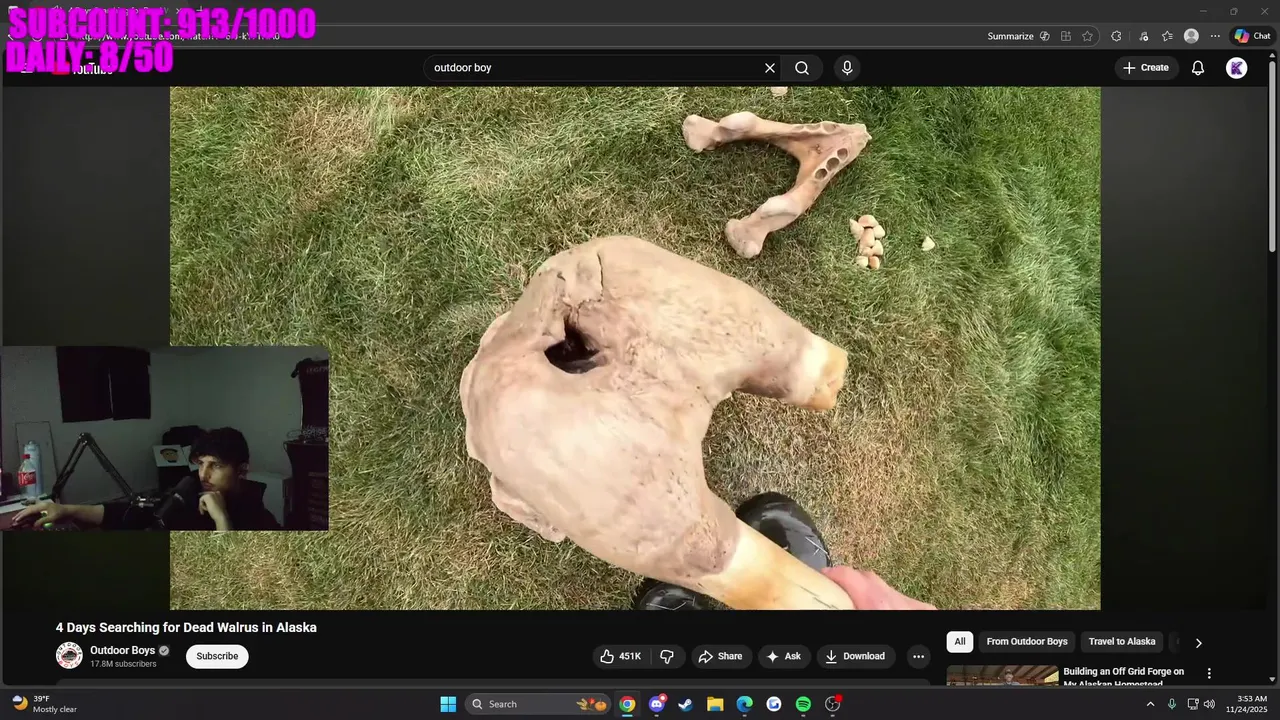Open the network tray icon
This screenshot has width=1280, height=720.
coord(1193,704)
